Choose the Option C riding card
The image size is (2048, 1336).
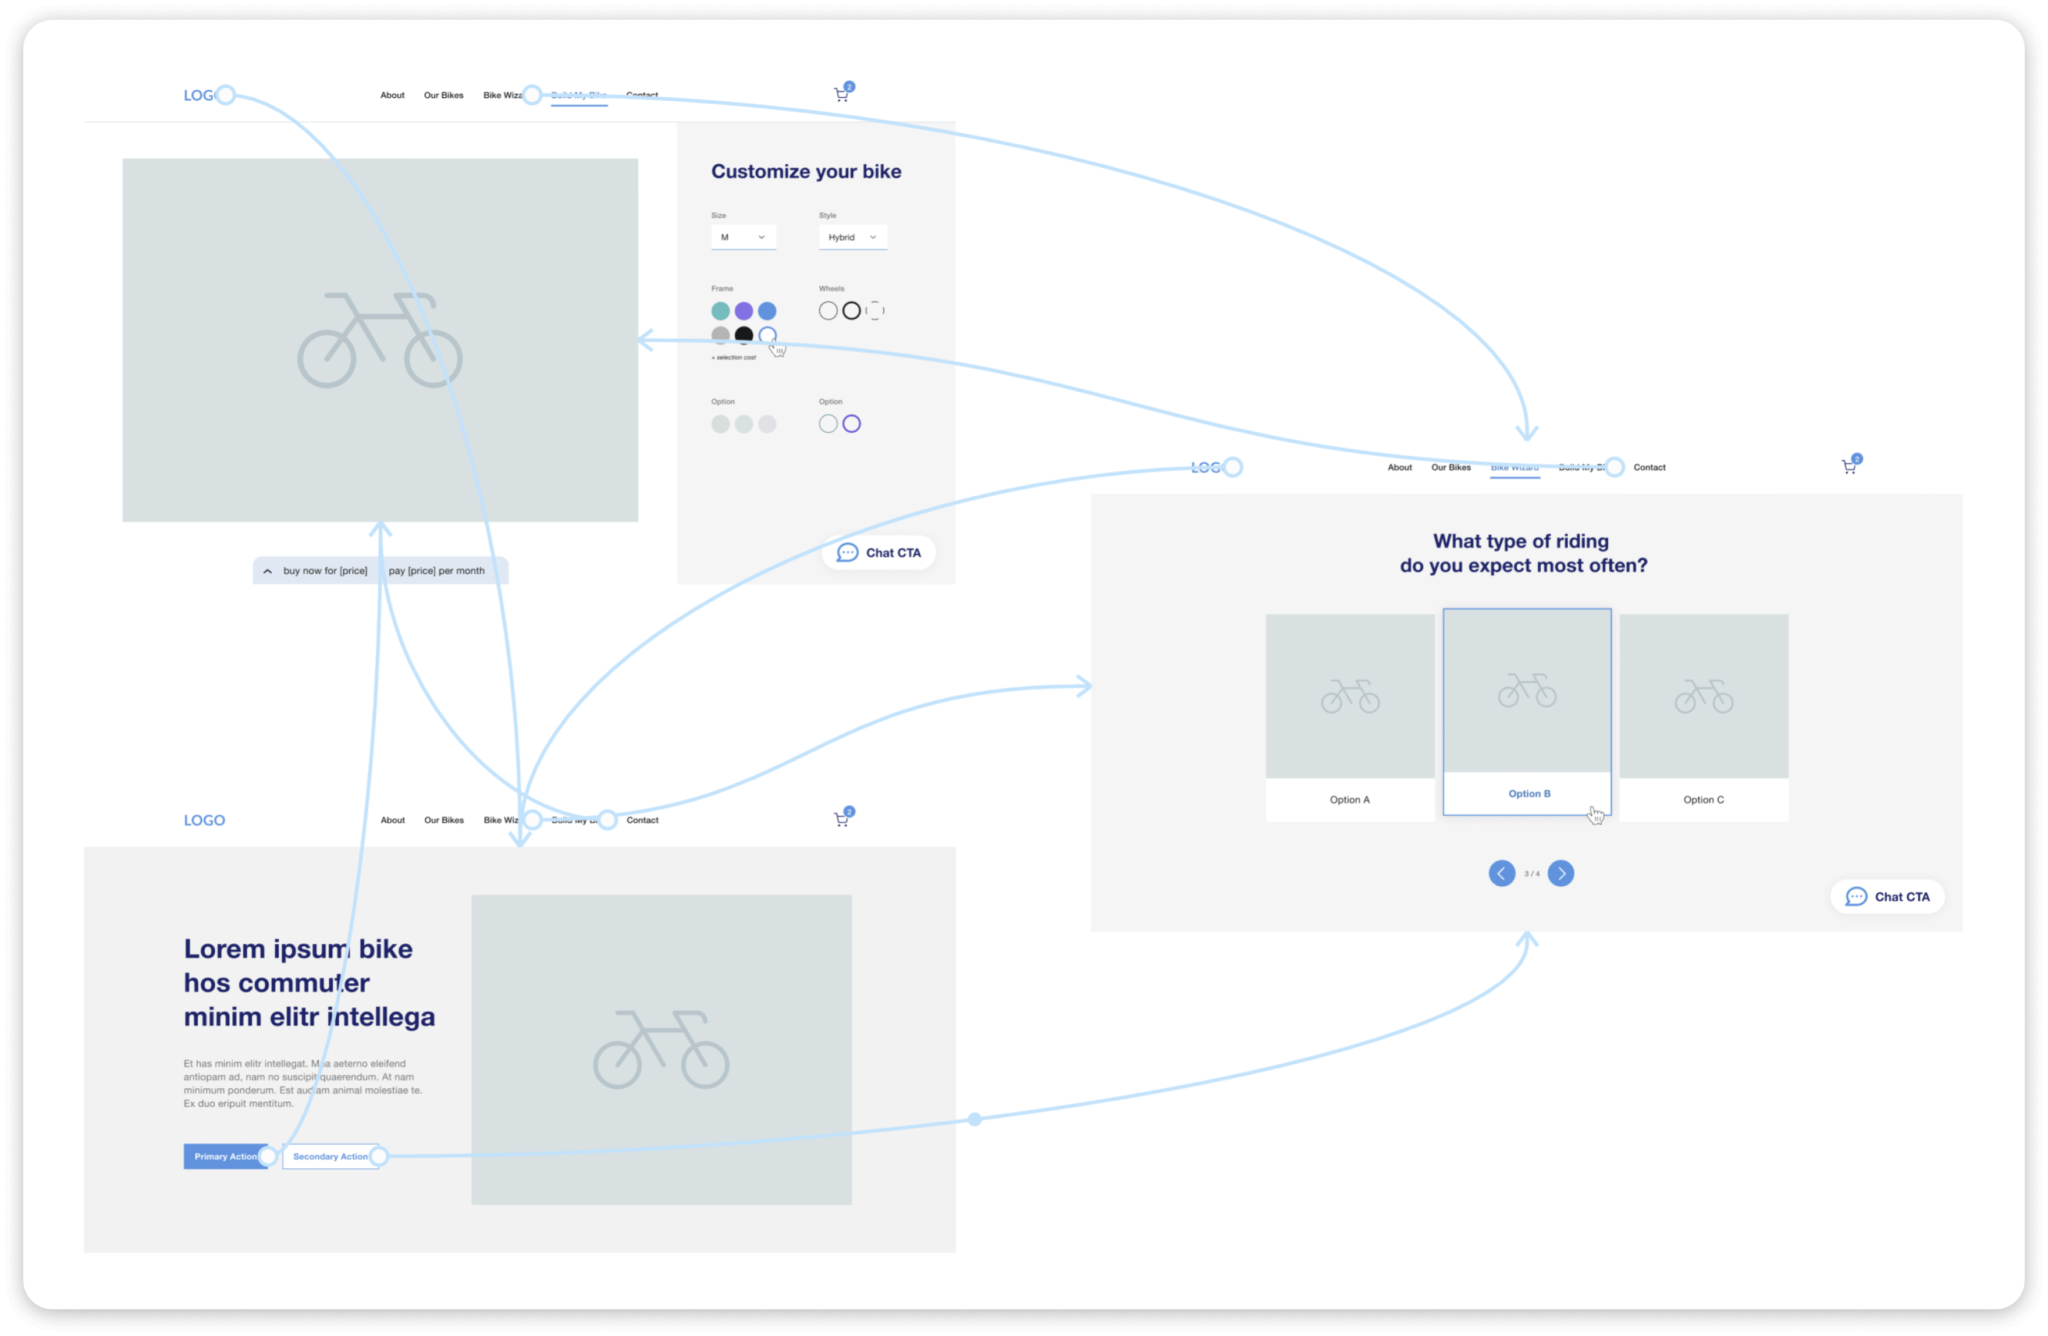coord(1704,718)
